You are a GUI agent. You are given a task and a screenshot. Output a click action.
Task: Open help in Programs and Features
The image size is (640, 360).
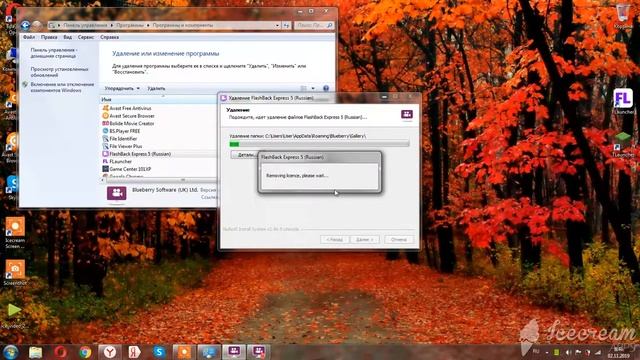326,88
